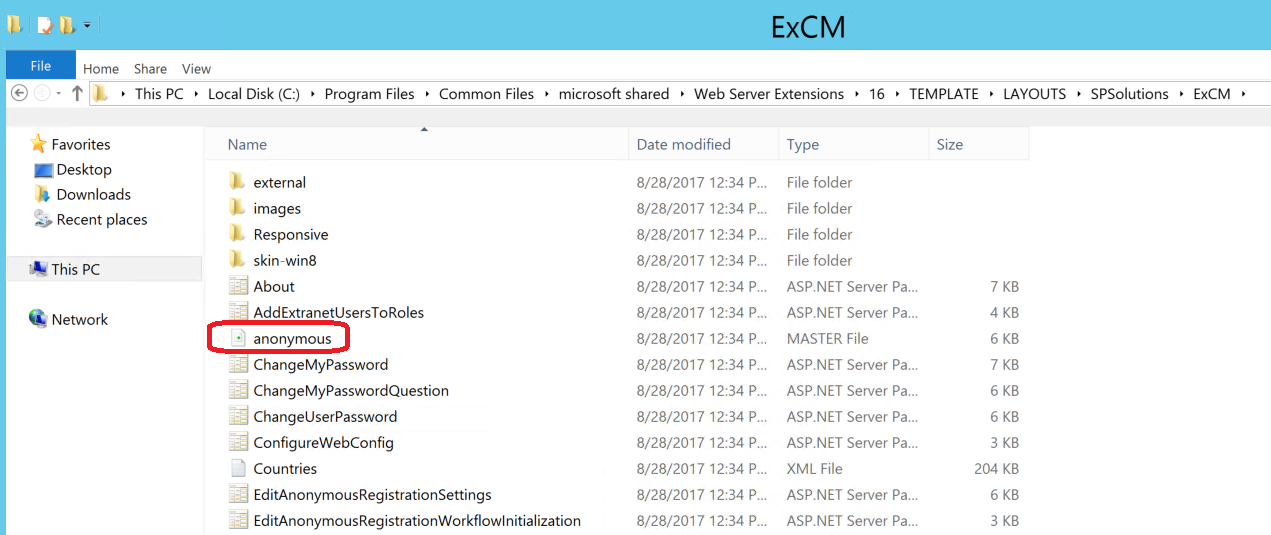This screenshot has height=535, width=1271.
Task: Click the SPSolutions breadcrumb segment
Action: [1129, 94]
